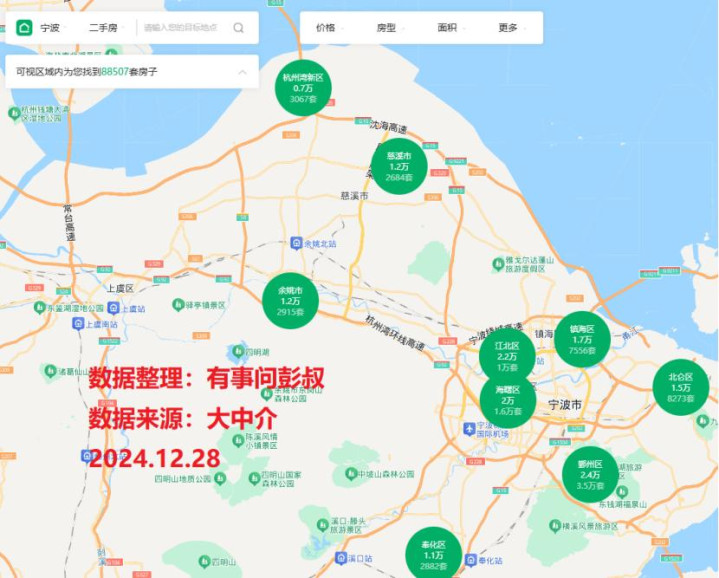Viewport: 719px width, 578px height.
Task: Click the 横溪风景旅游区 icon
Action: 555,525
